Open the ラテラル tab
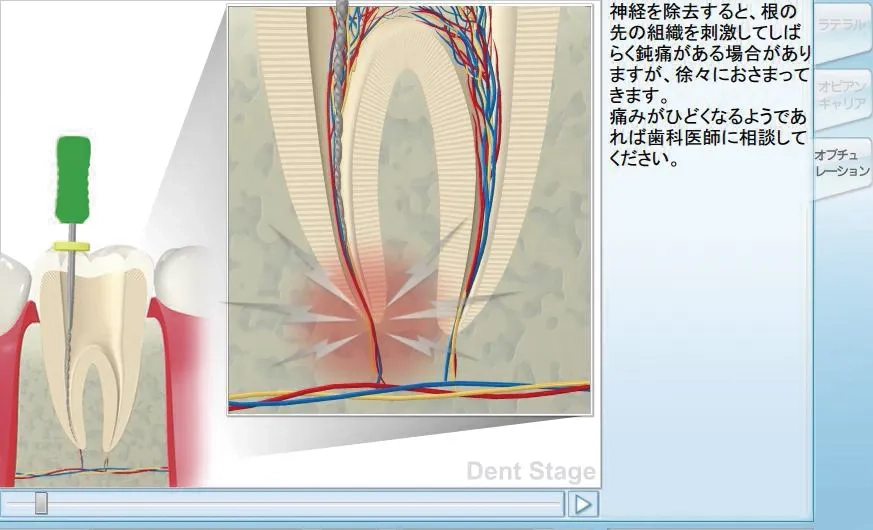The image size is (873, 530). pos(841,26)
